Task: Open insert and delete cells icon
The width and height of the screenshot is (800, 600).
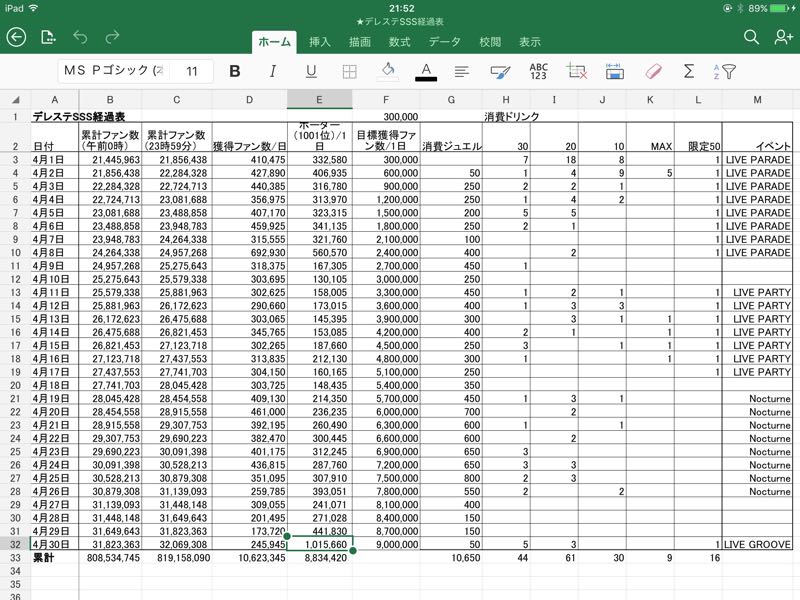Action: point(577,71)
